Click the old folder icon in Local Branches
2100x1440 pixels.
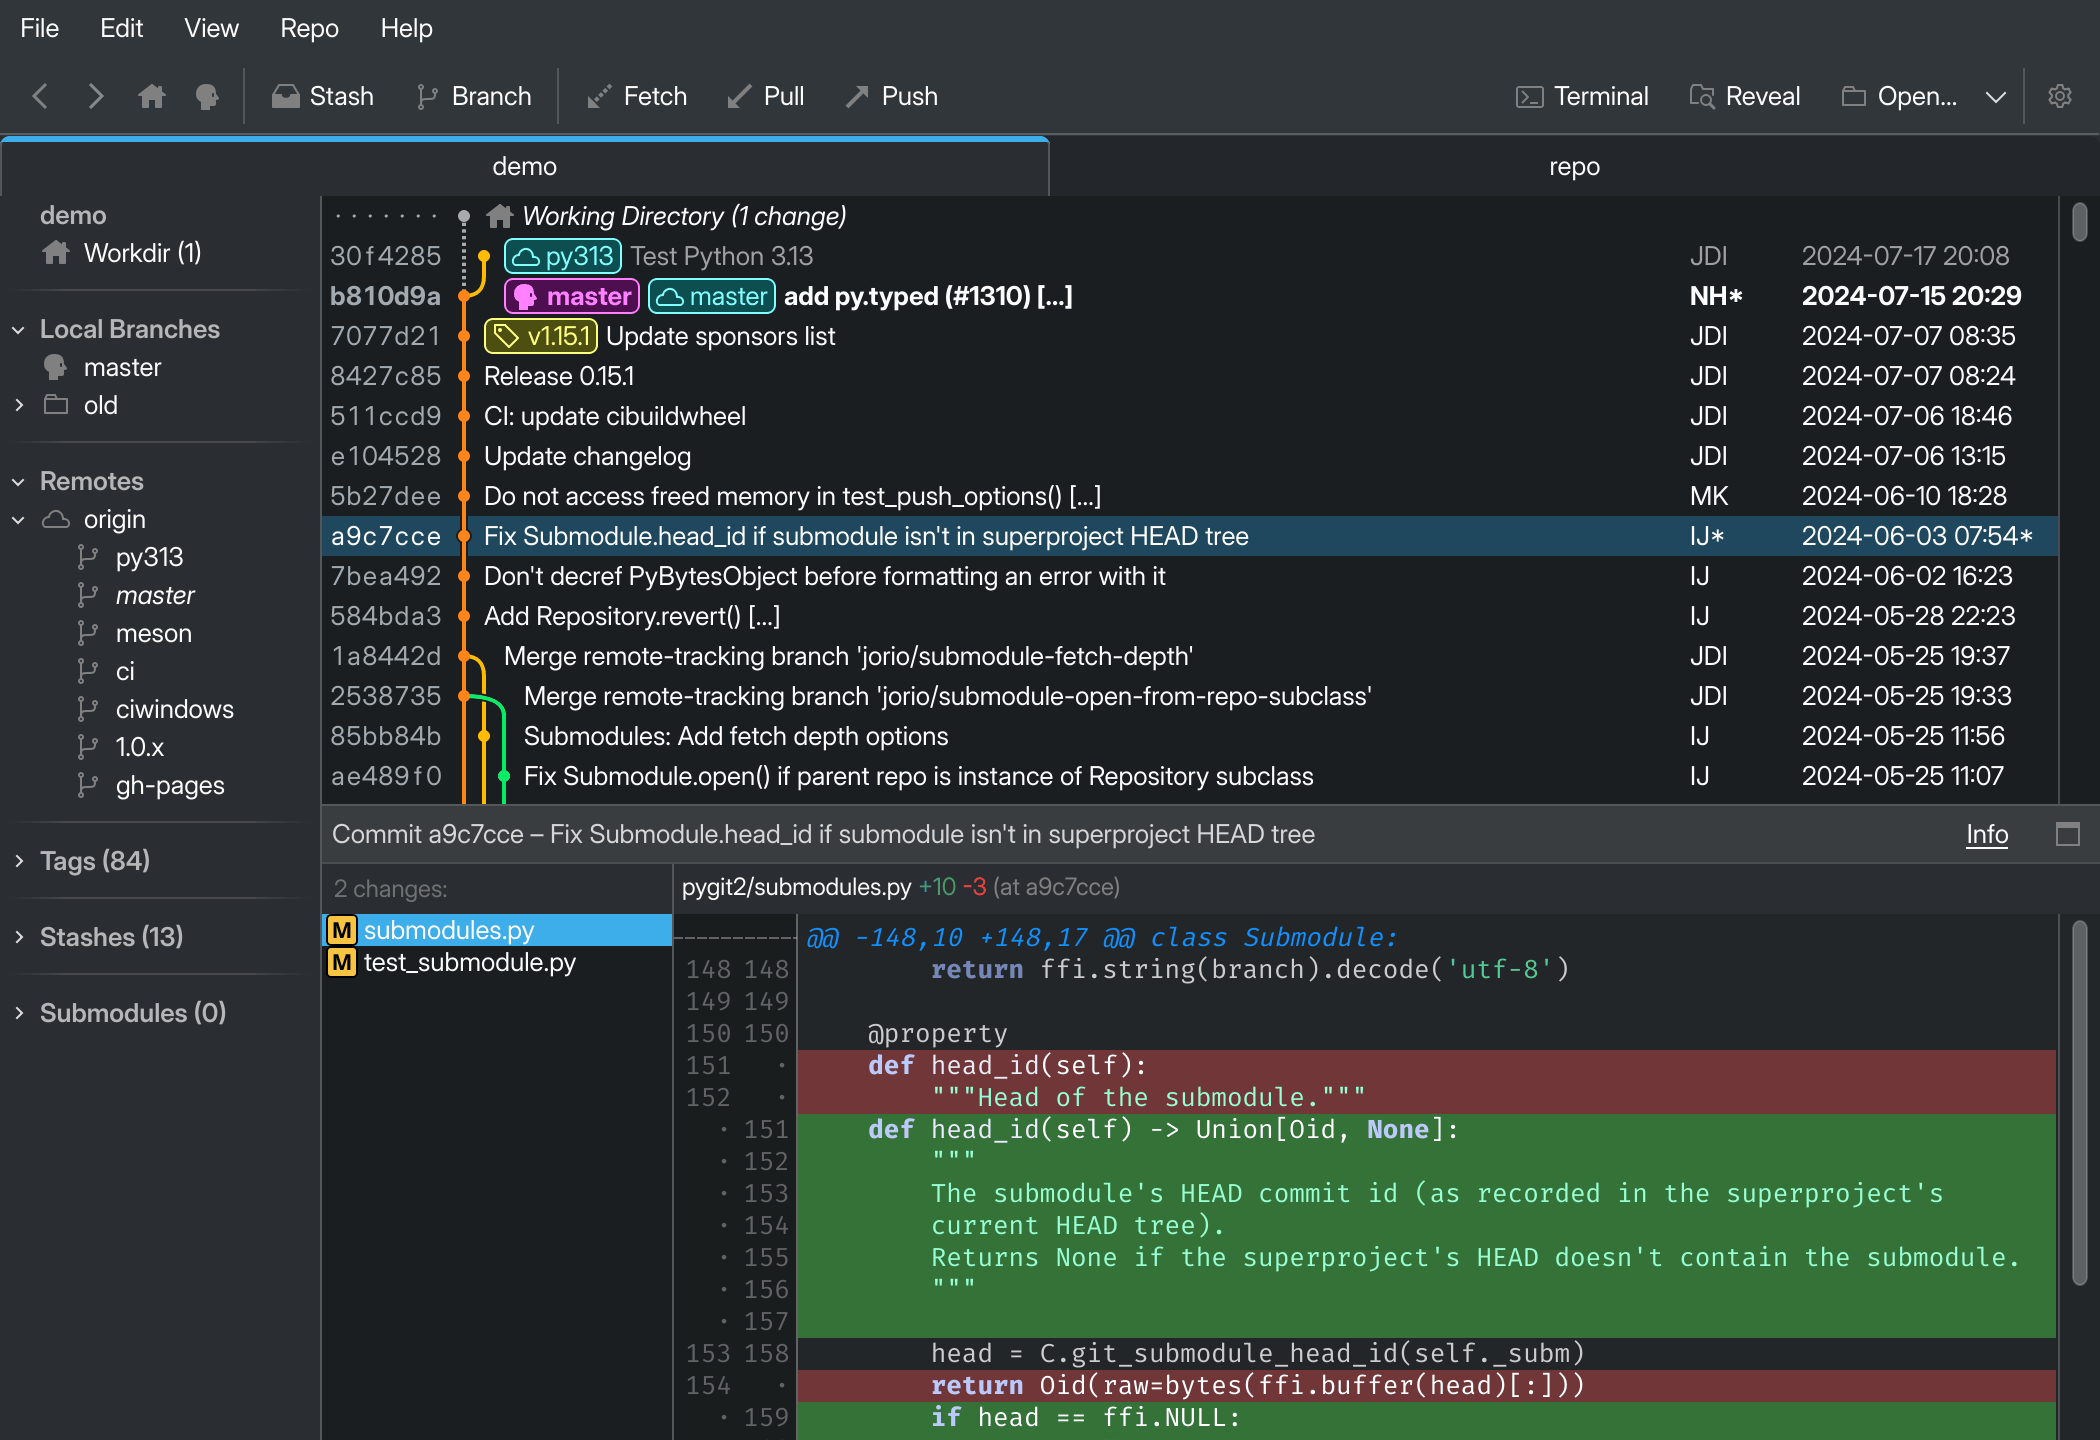click(56, 405)
